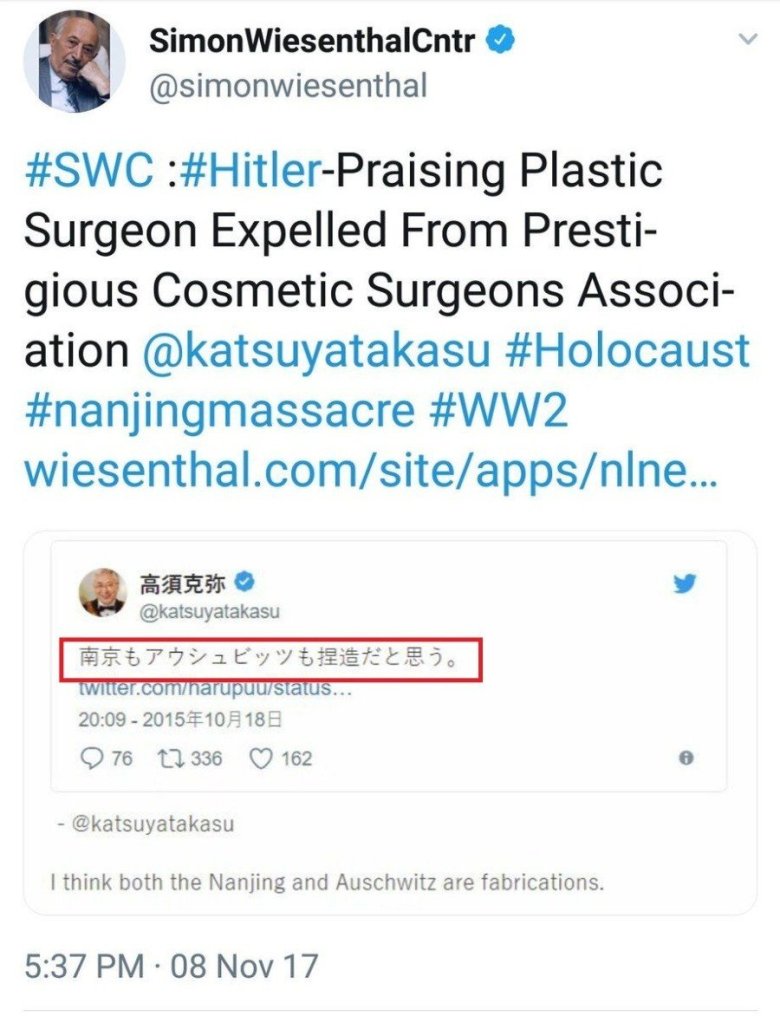Click the info icon in embedded tweet

[687, 757]
